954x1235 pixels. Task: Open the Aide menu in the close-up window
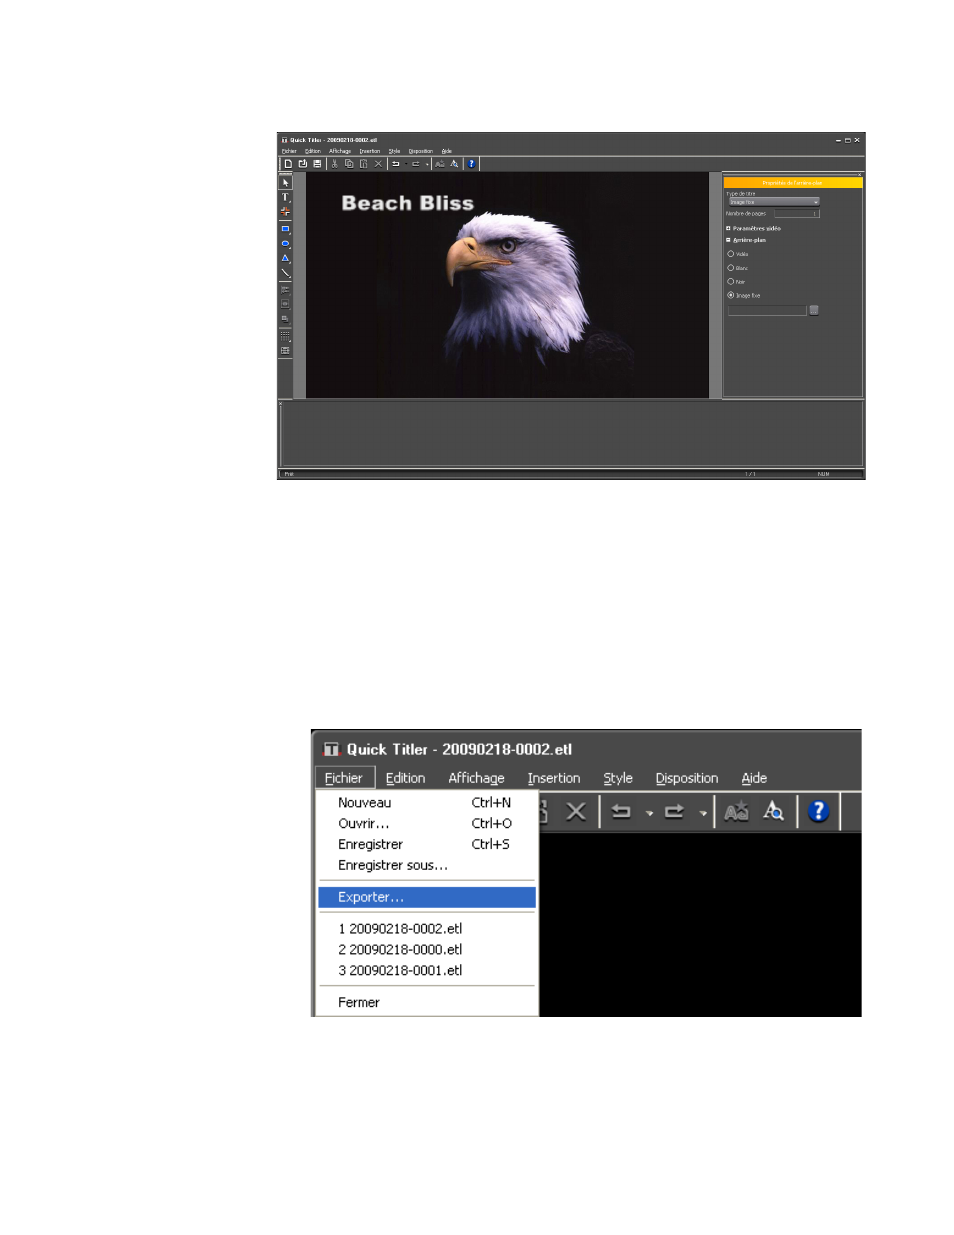(754, 778)
